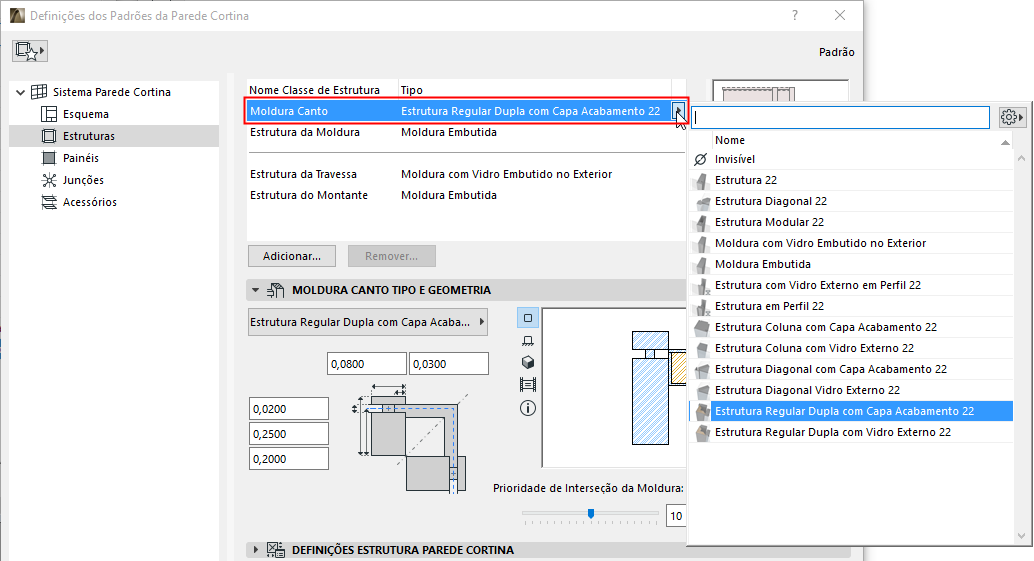Select the Esquema icon in tree
This screenshot has width=1034, height=561.
coord(49,114)
